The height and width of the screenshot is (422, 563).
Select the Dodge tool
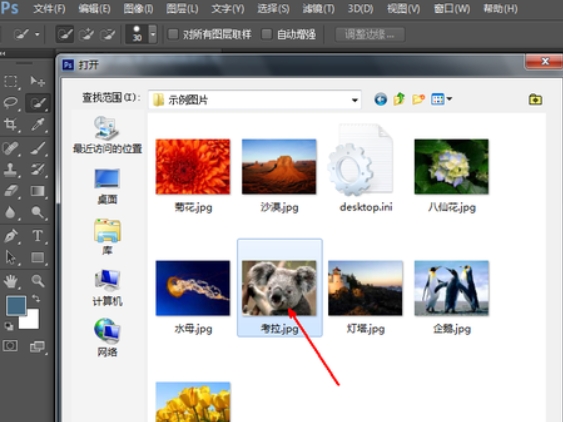(x=37, y=212)
